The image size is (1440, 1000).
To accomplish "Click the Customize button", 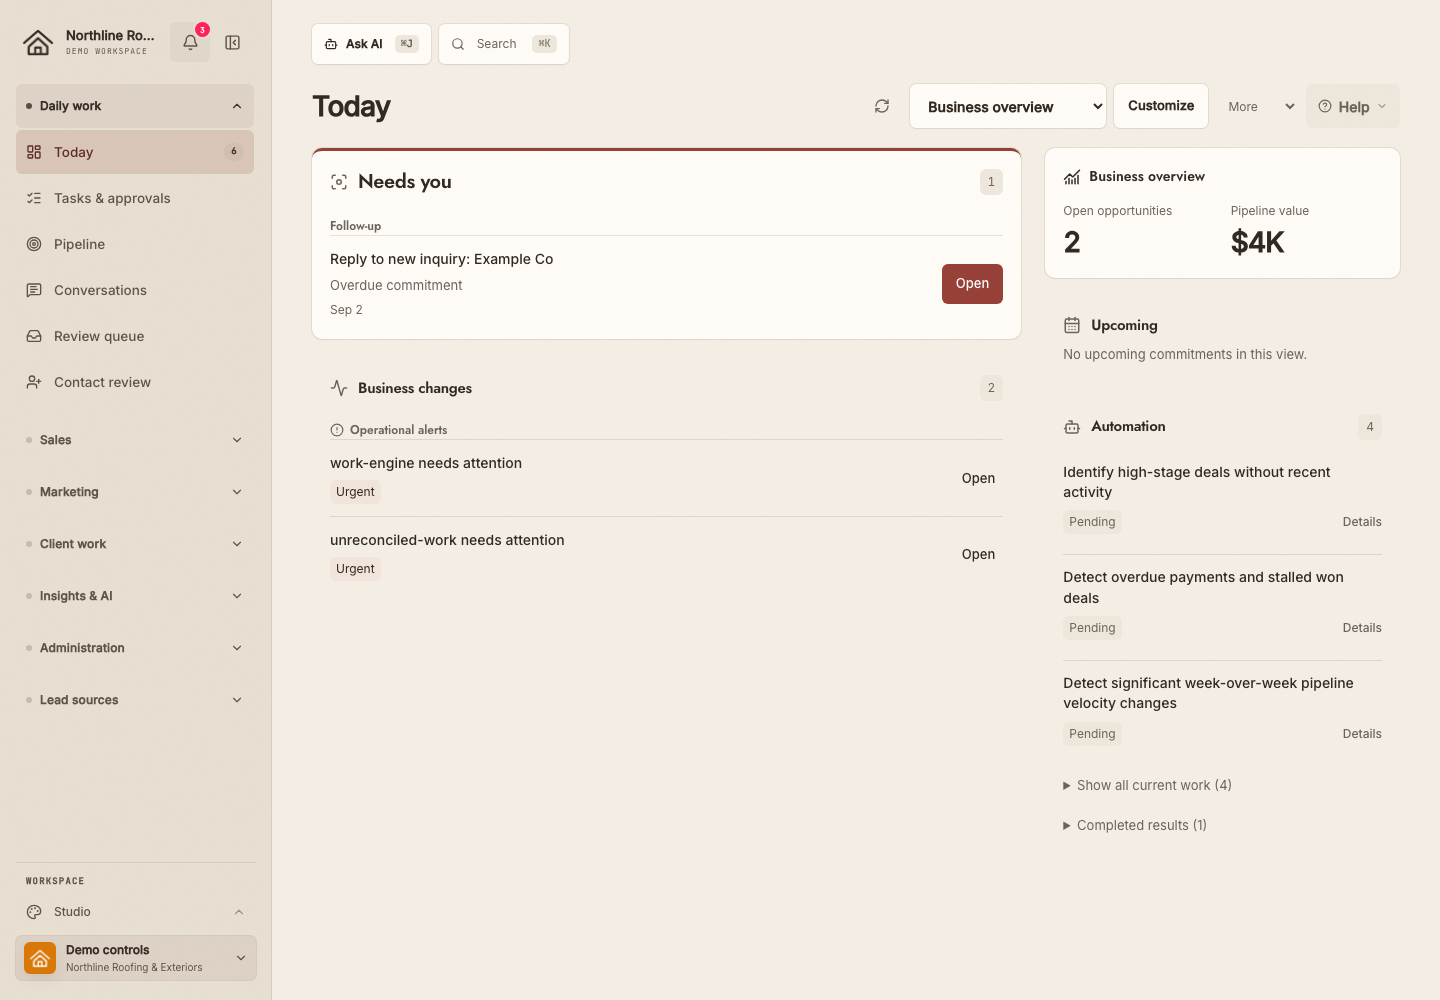I will [1161, 106].
